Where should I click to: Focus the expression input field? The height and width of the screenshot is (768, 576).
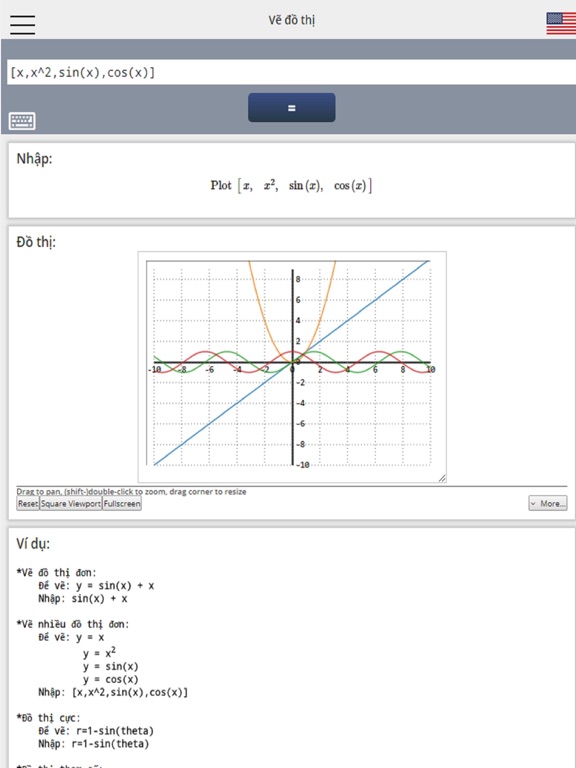pyautogui.click(x=291, y=72)
